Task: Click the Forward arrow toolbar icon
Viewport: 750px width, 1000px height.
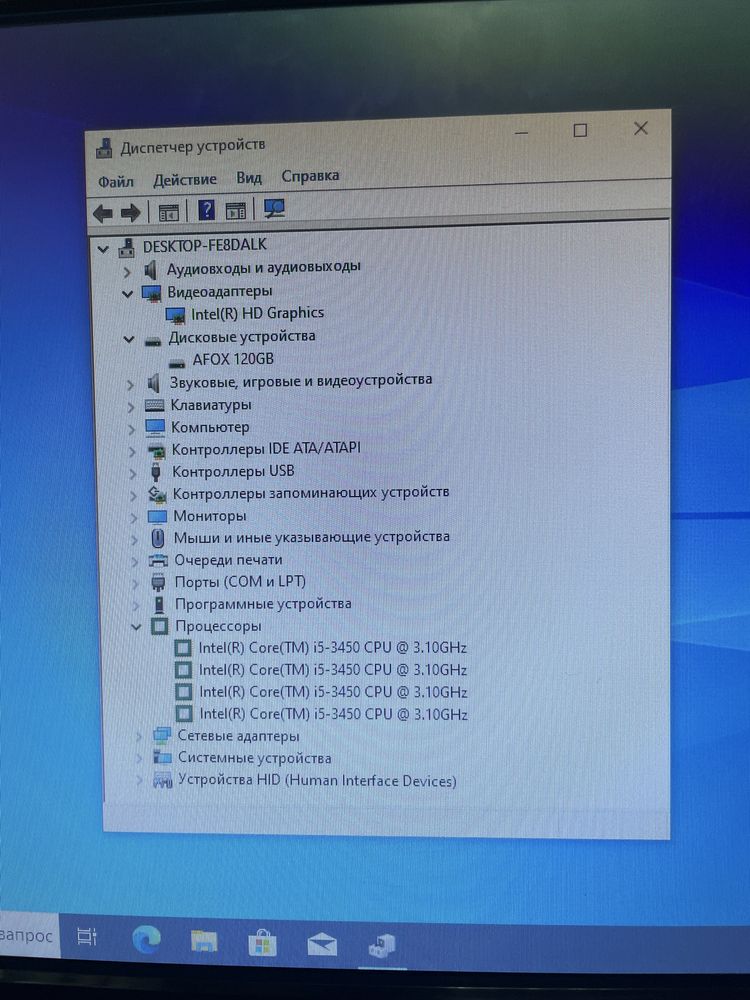Action: click(x=130, y=212)
